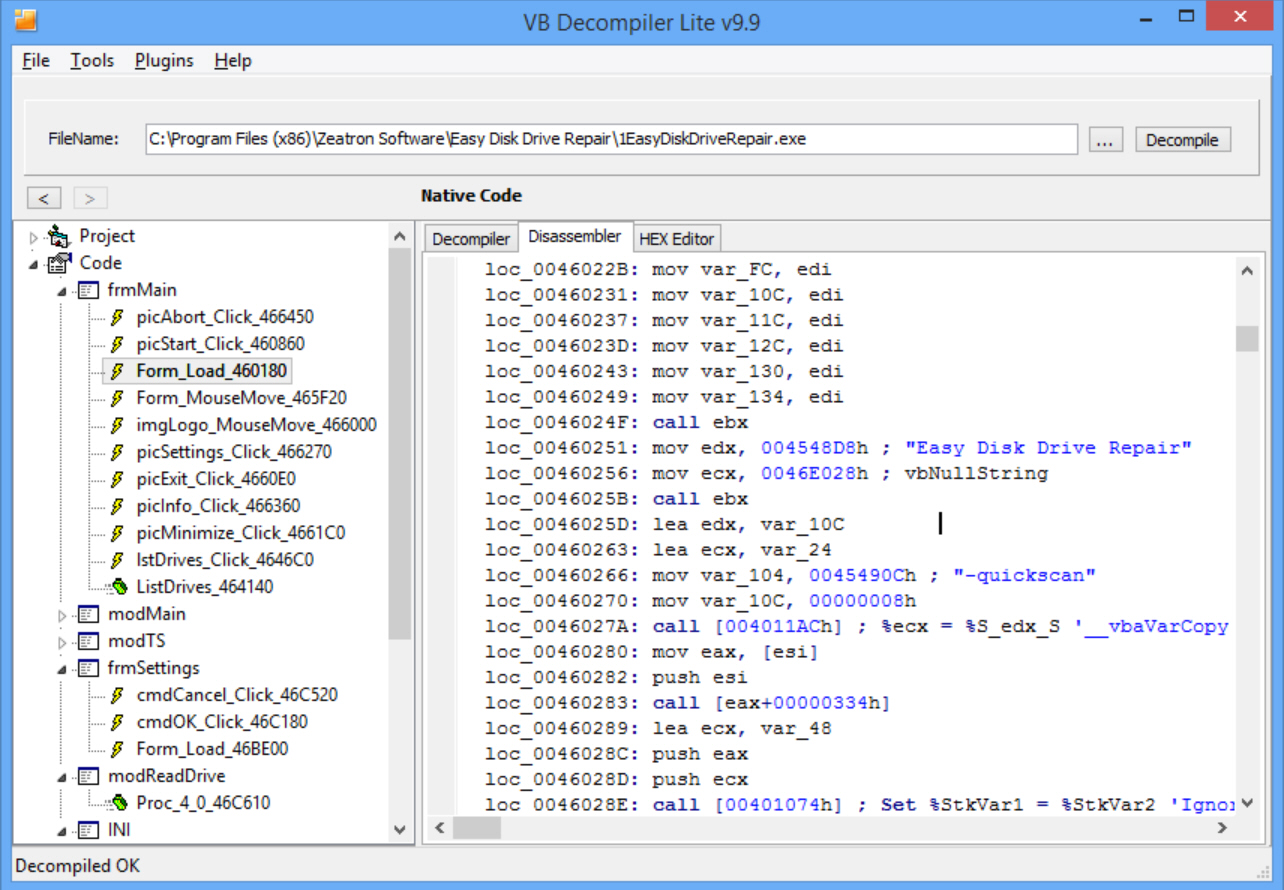Open the Plugins menu
This screenshot has height=890, width=1284.
[x=164, y=61]
